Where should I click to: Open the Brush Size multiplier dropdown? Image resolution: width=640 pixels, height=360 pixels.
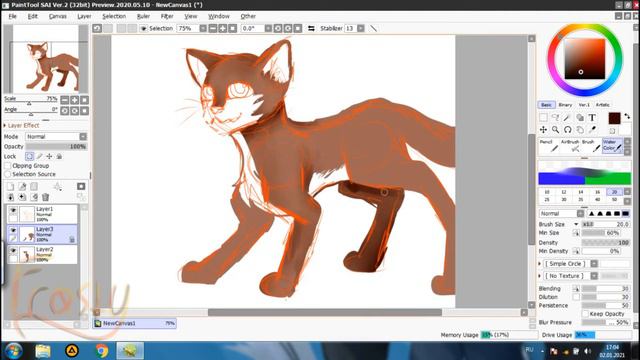pyautogui.click(x=576, y=224)
